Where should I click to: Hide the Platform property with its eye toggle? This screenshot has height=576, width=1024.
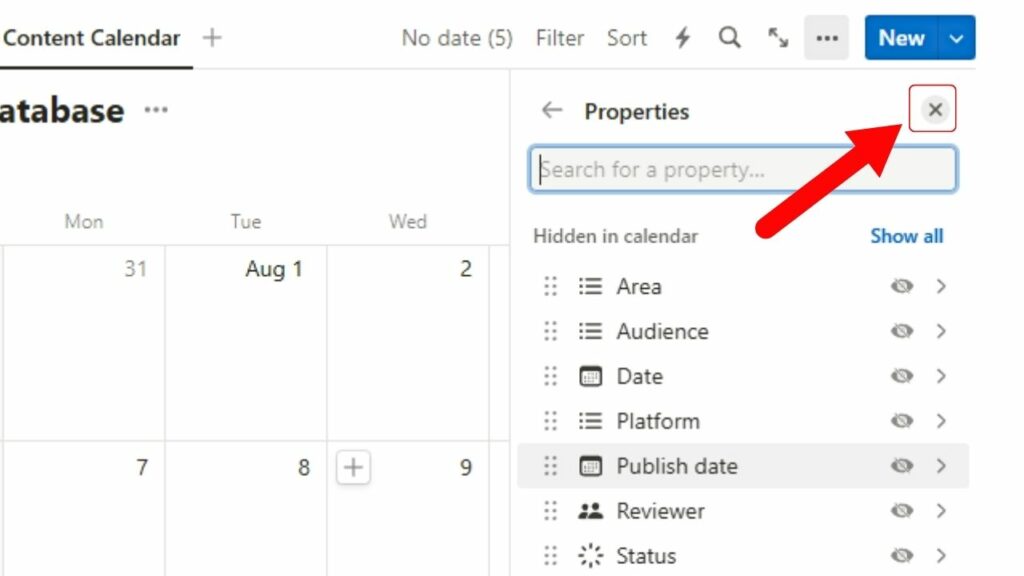click(902, 421)
